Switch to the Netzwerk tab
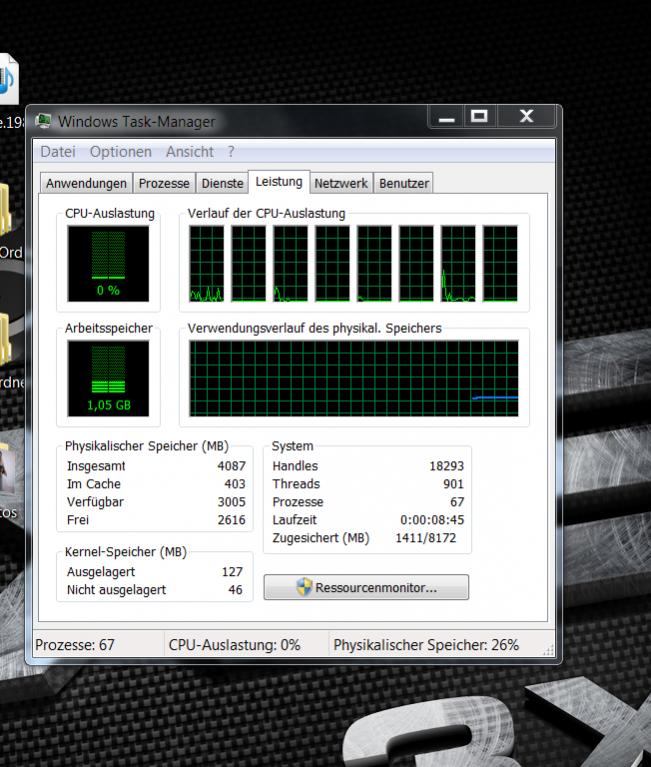The height and width of the screenshot is (767, 651). click(341, 183)
